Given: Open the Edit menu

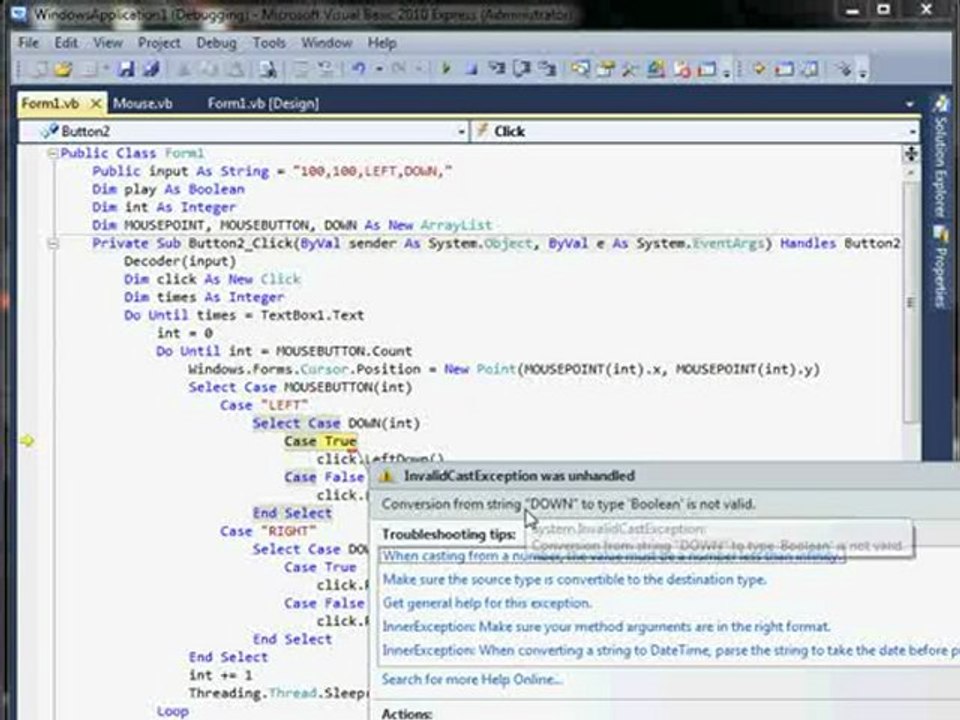Looking at the screenshot, I should 66,43.
